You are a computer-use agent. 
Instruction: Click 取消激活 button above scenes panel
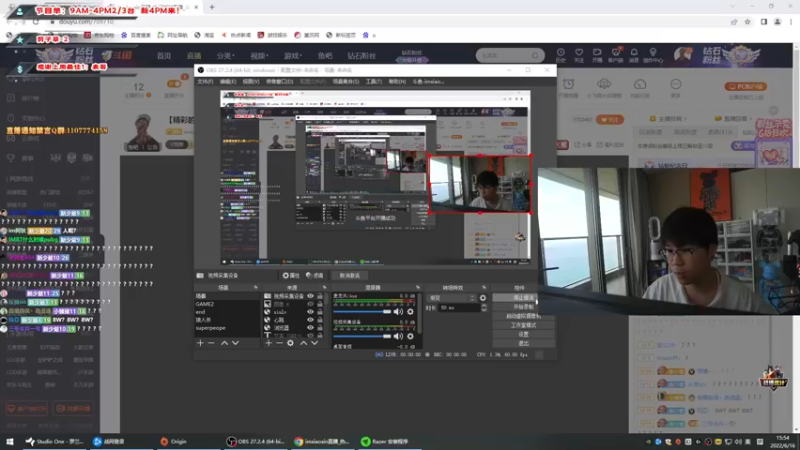tap(349, 276)
